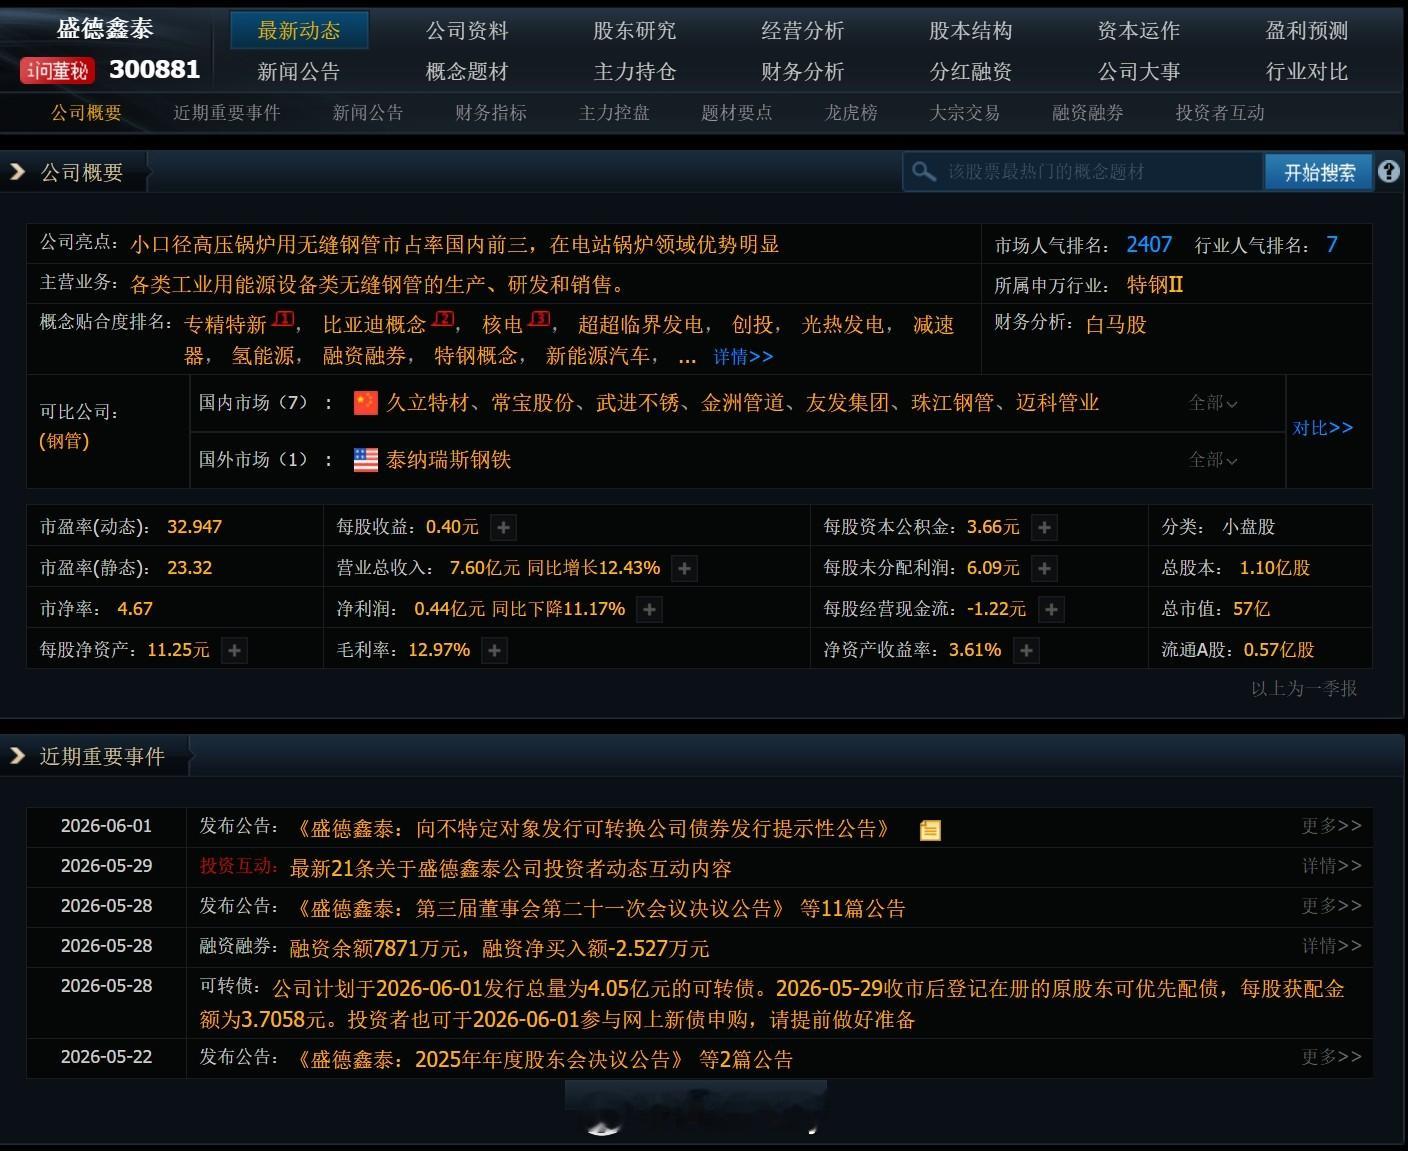This screenshot has width=1408, height=1151.
Task: Click the 特钢Ⅱ industry link
Action: 1155,285
